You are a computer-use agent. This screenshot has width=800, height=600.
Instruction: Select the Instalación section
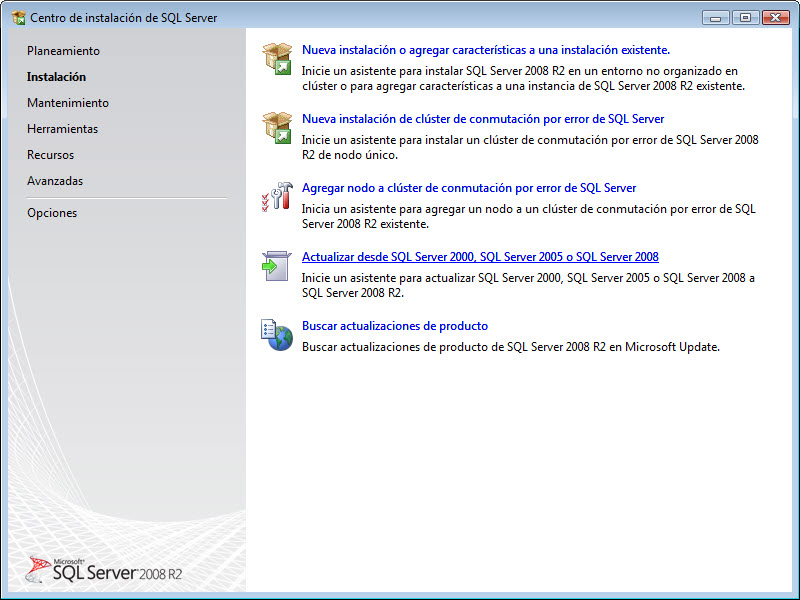click(x=57, y=77)
